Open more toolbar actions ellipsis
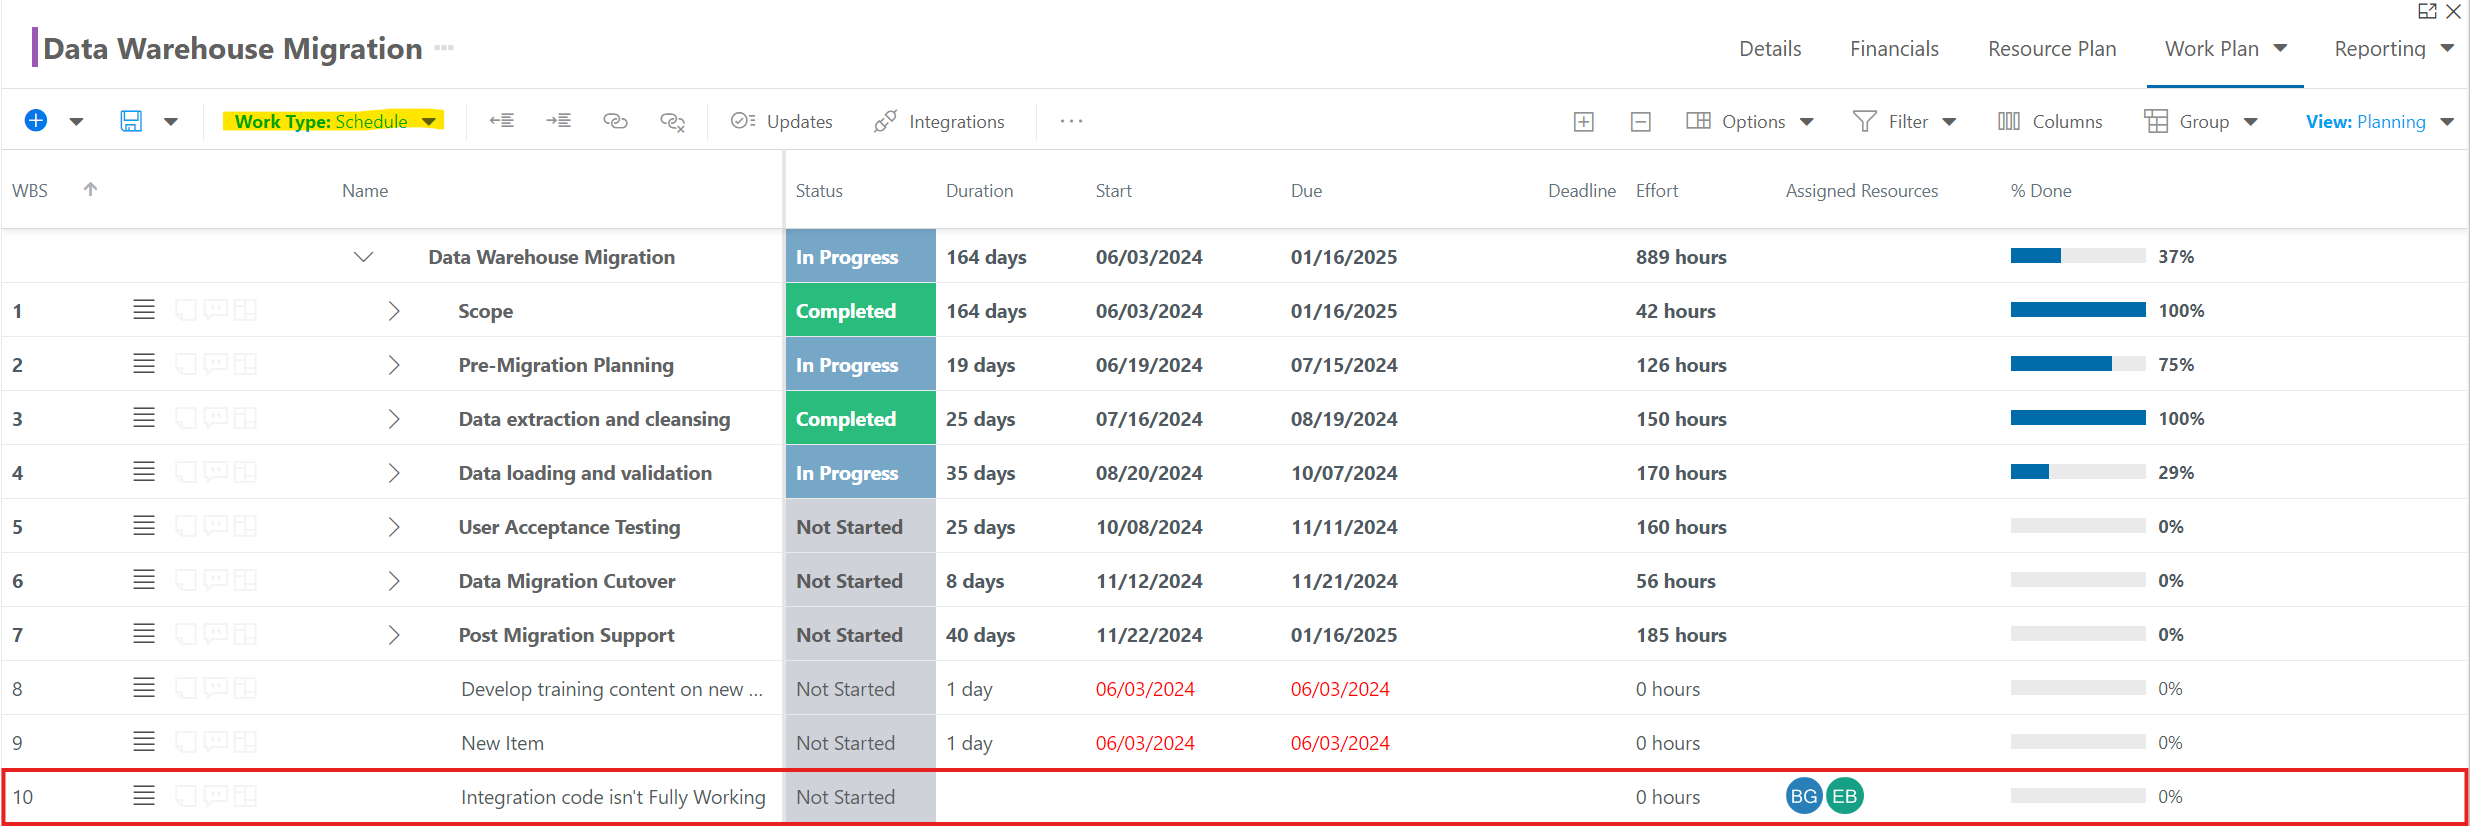This screenshot has height=826, width=2470. point(1072,121)
